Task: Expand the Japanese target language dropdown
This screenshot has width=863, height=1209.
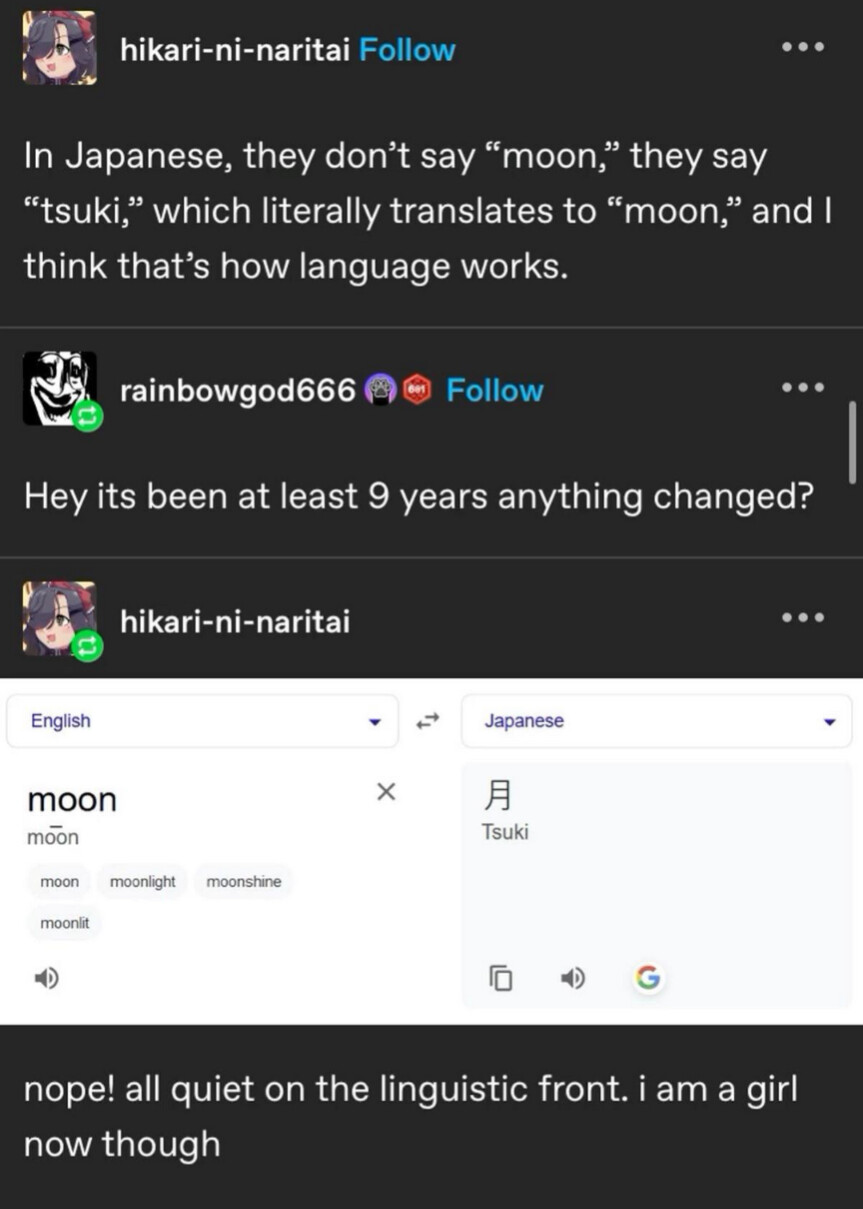Action: (x=828, y=722)
